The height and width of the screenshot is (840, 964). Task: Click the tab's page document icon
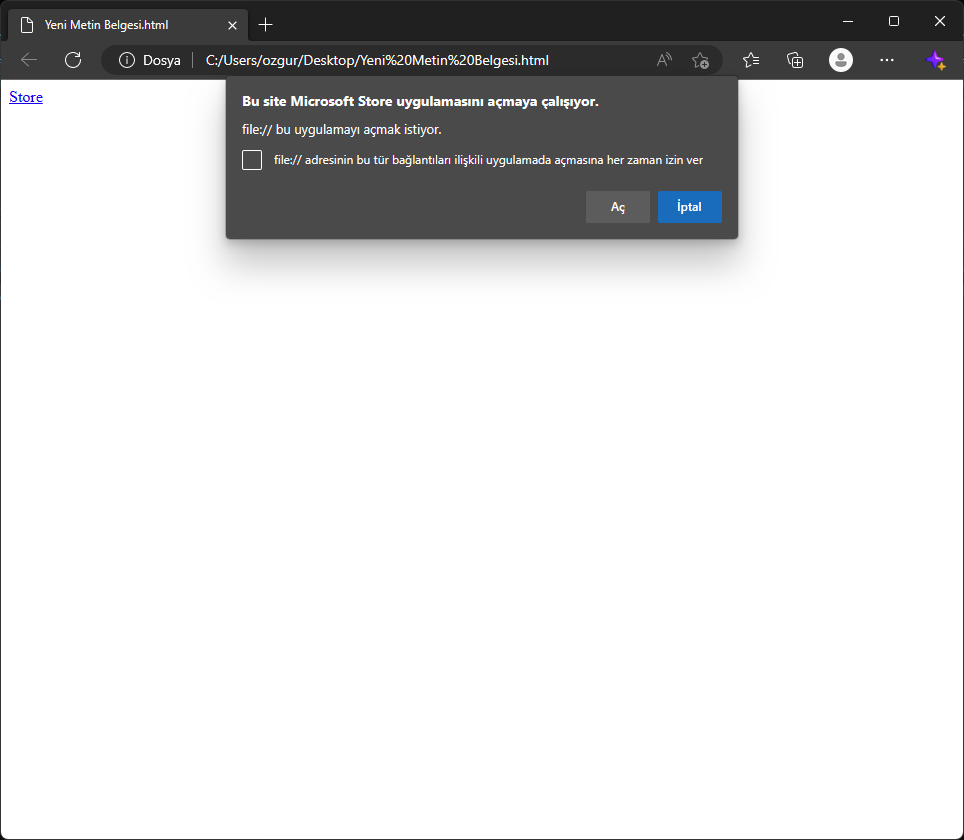(x=26, y=25)
